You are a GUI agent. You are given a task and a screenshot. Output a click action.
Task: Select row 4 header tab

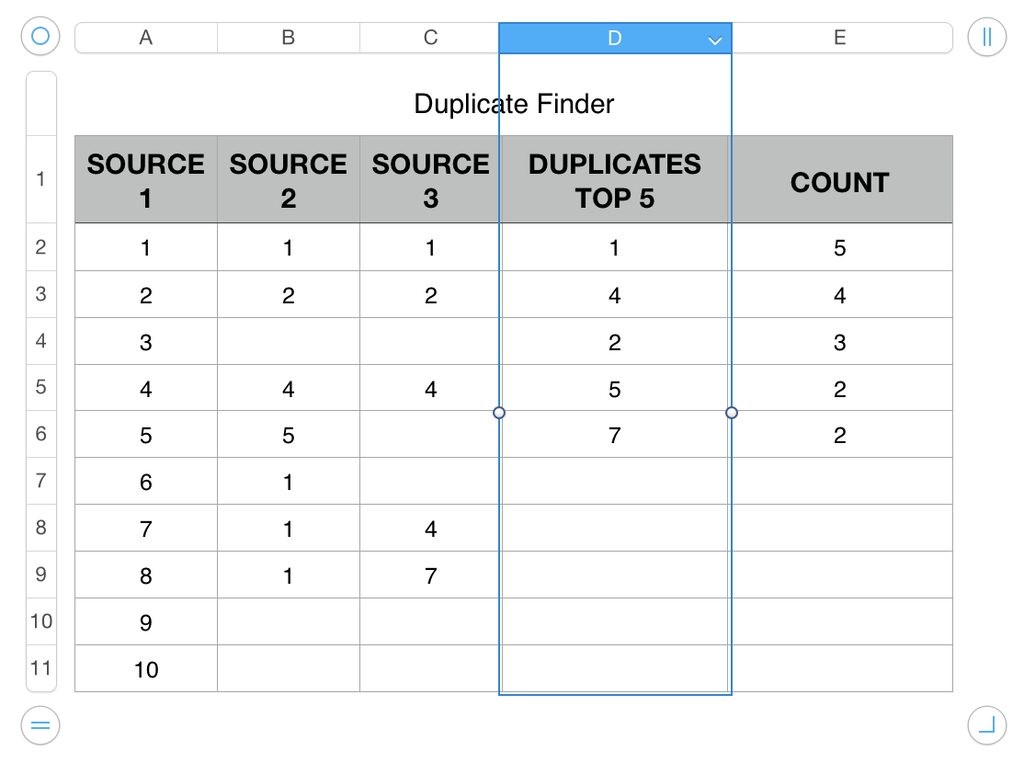click(41, 341)
